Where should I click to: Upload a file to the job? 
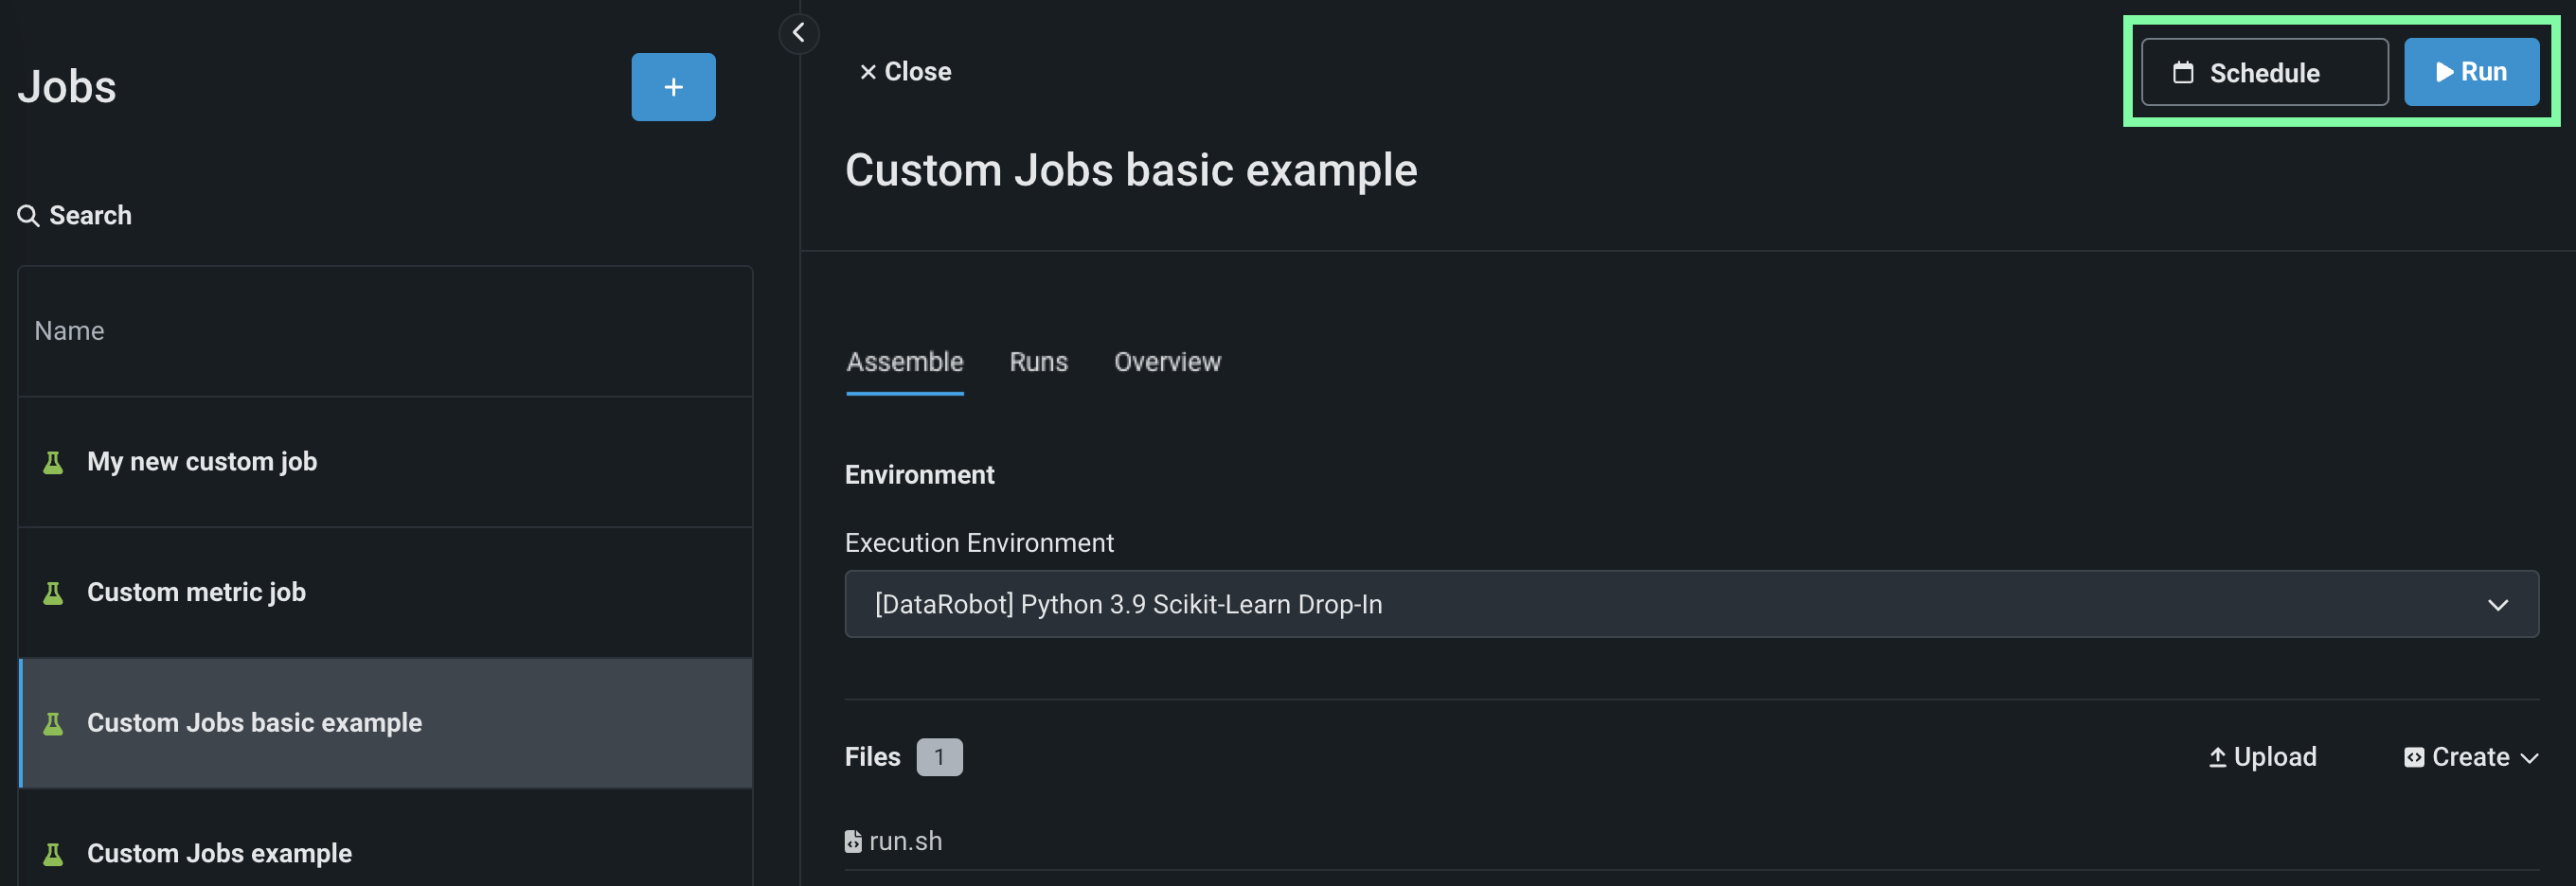click(2262, 757)
